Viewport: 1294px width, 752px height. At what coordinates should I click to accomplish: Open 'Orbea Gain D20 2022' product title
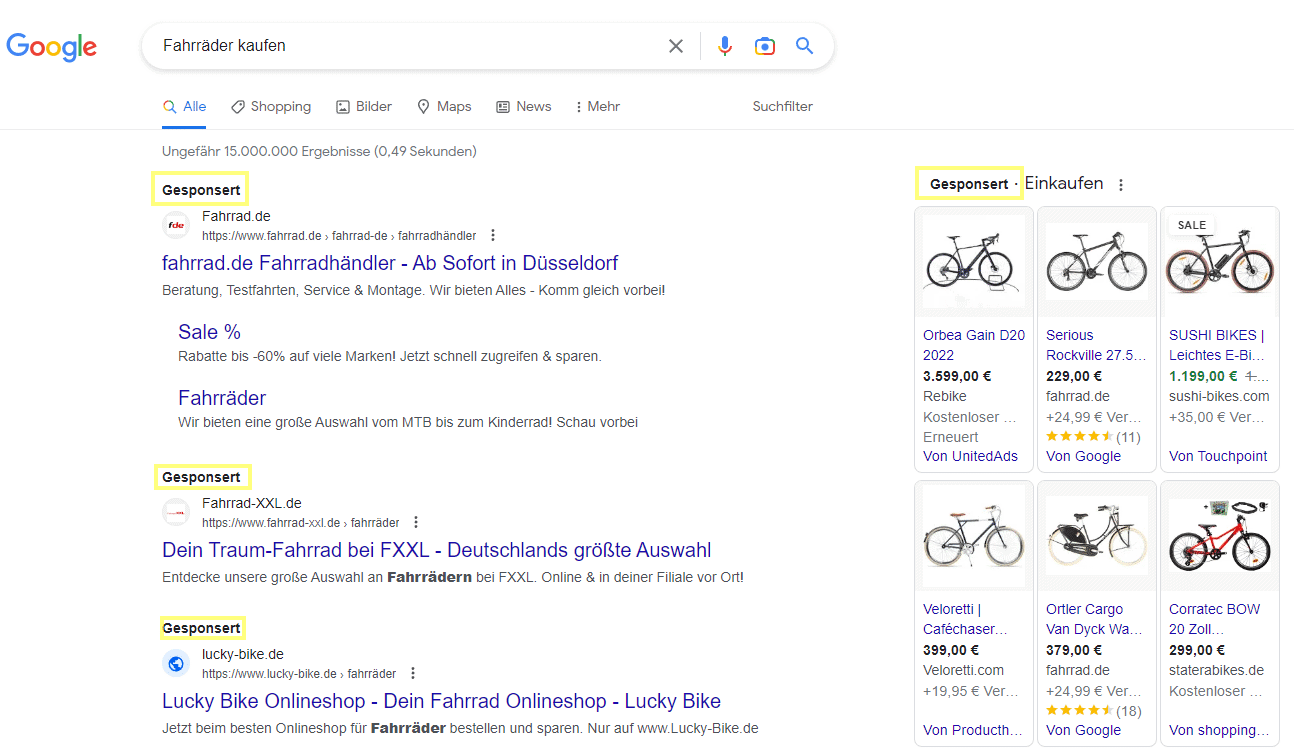click(974, 345)
